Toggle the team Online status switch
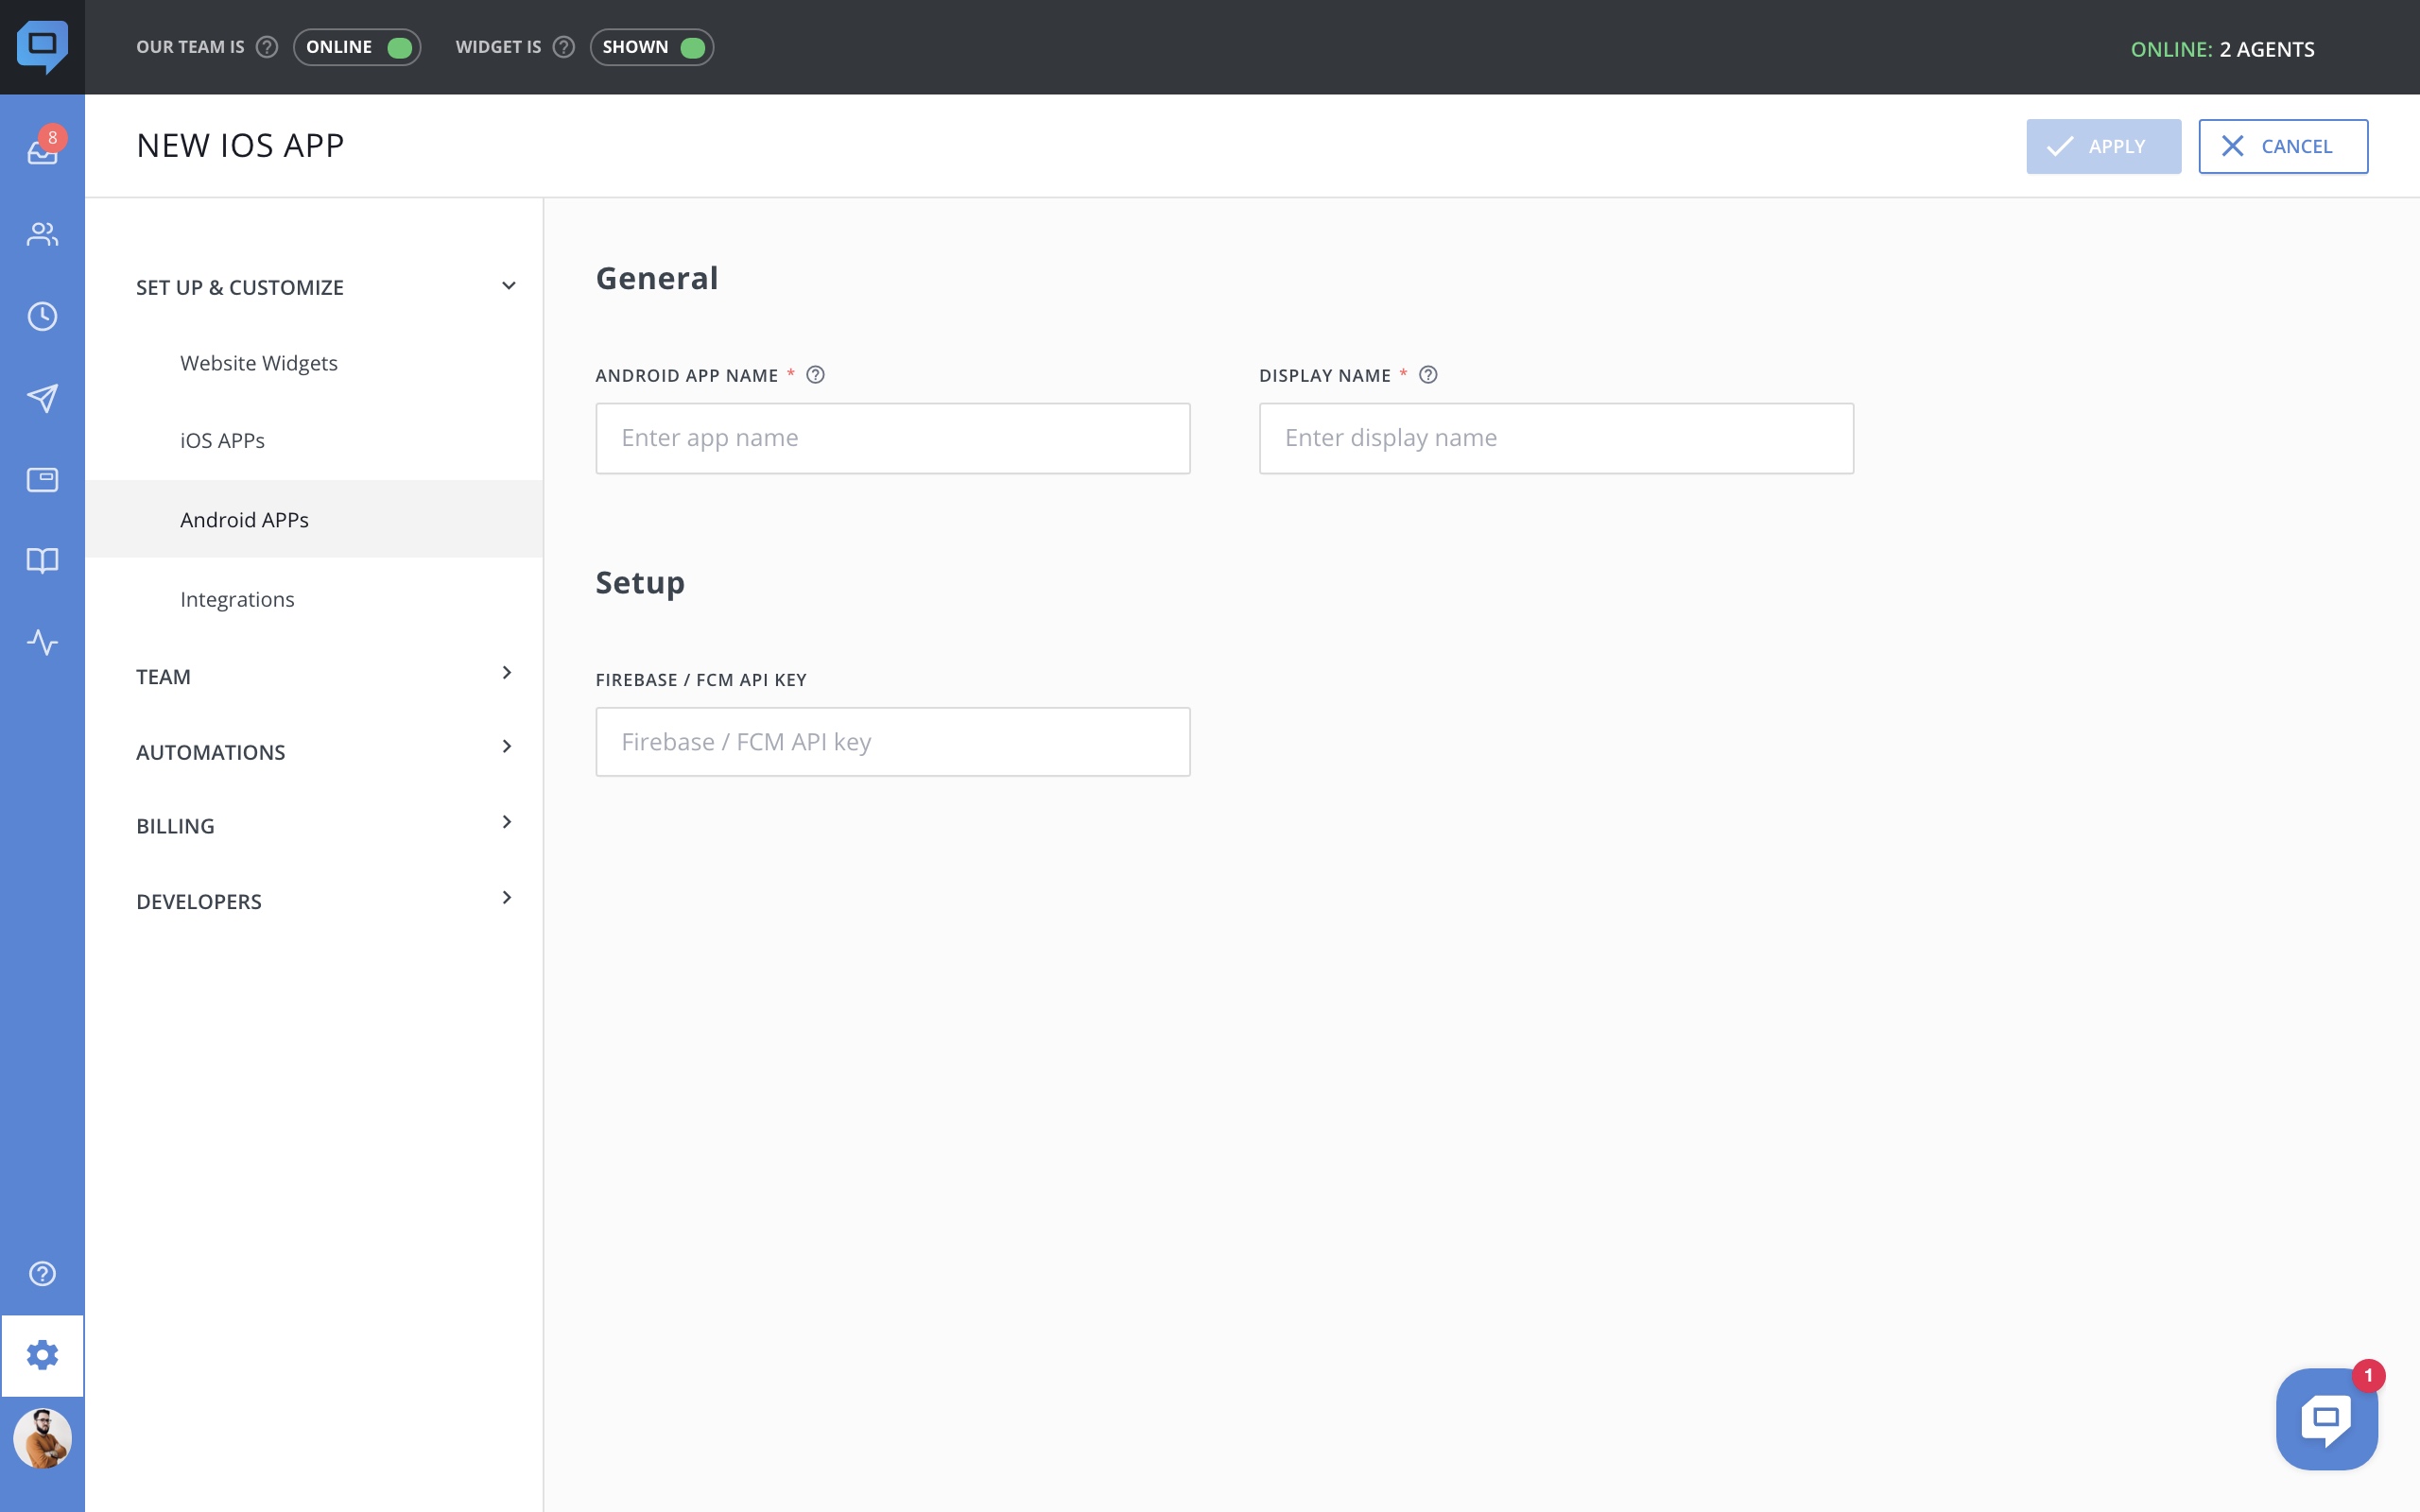2420x1512 pixels. (x=357, y=47)
